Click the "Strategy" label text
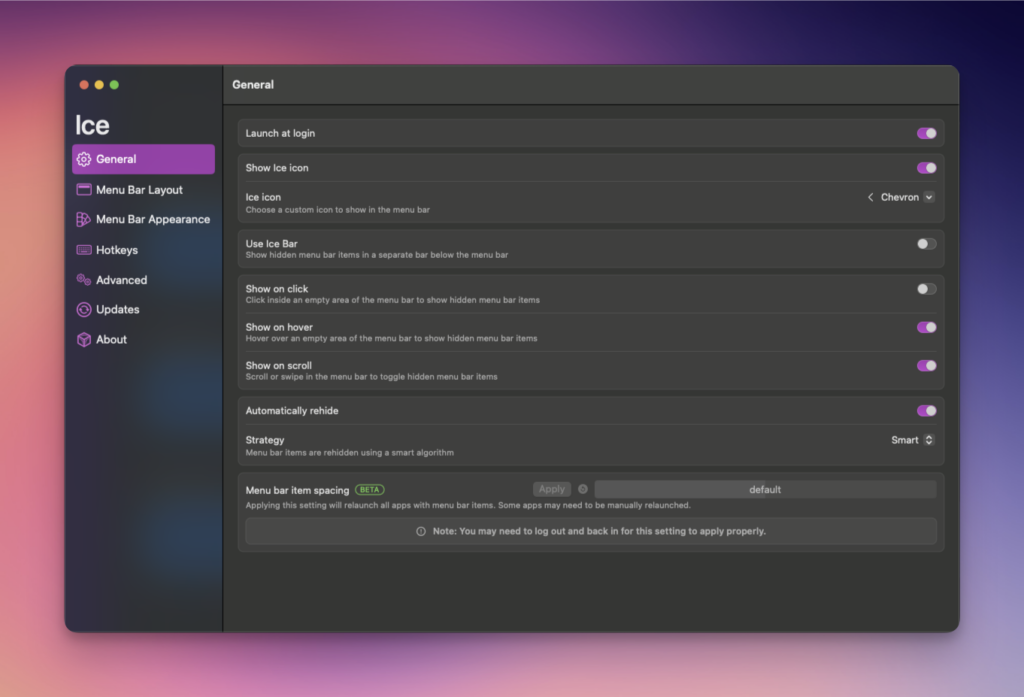This screenshot has height=697, width=1024. pyautogui.click(x=264, y=440)
